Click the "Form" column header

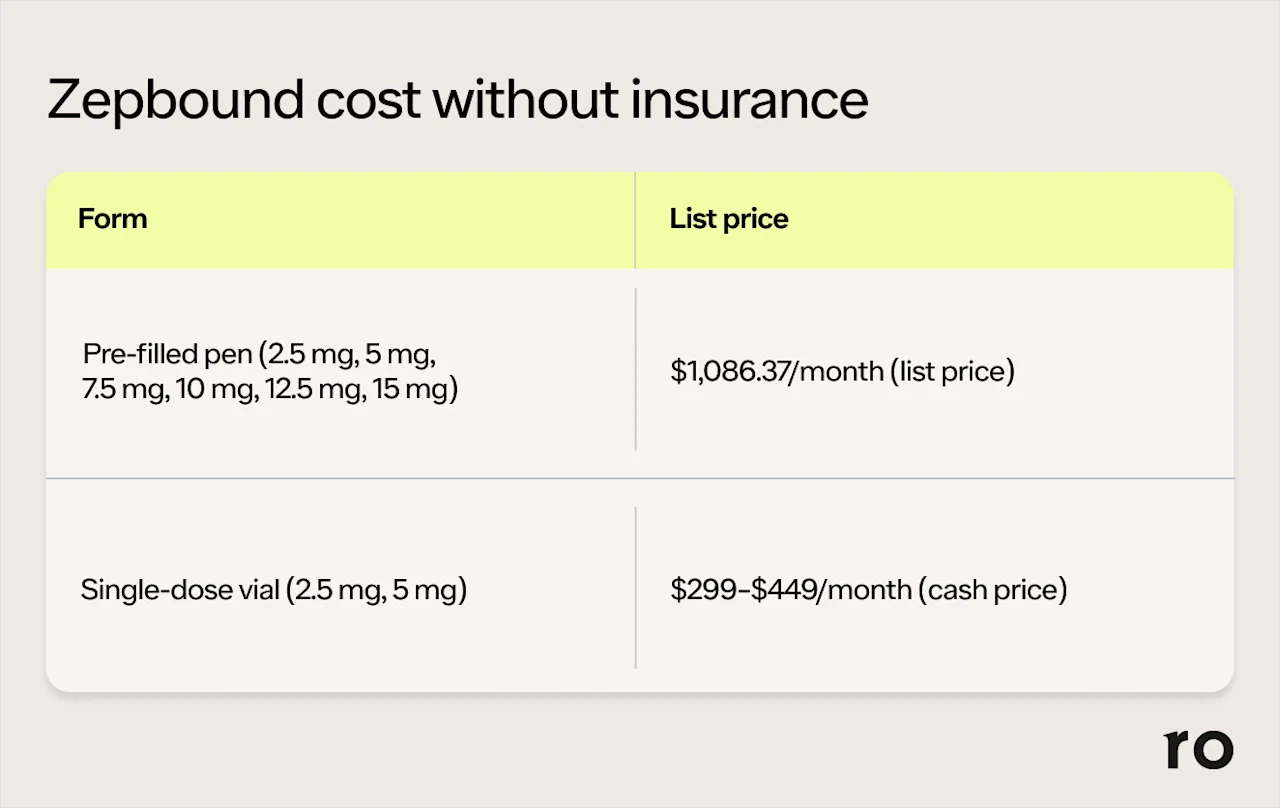click(x=112, y=219)
